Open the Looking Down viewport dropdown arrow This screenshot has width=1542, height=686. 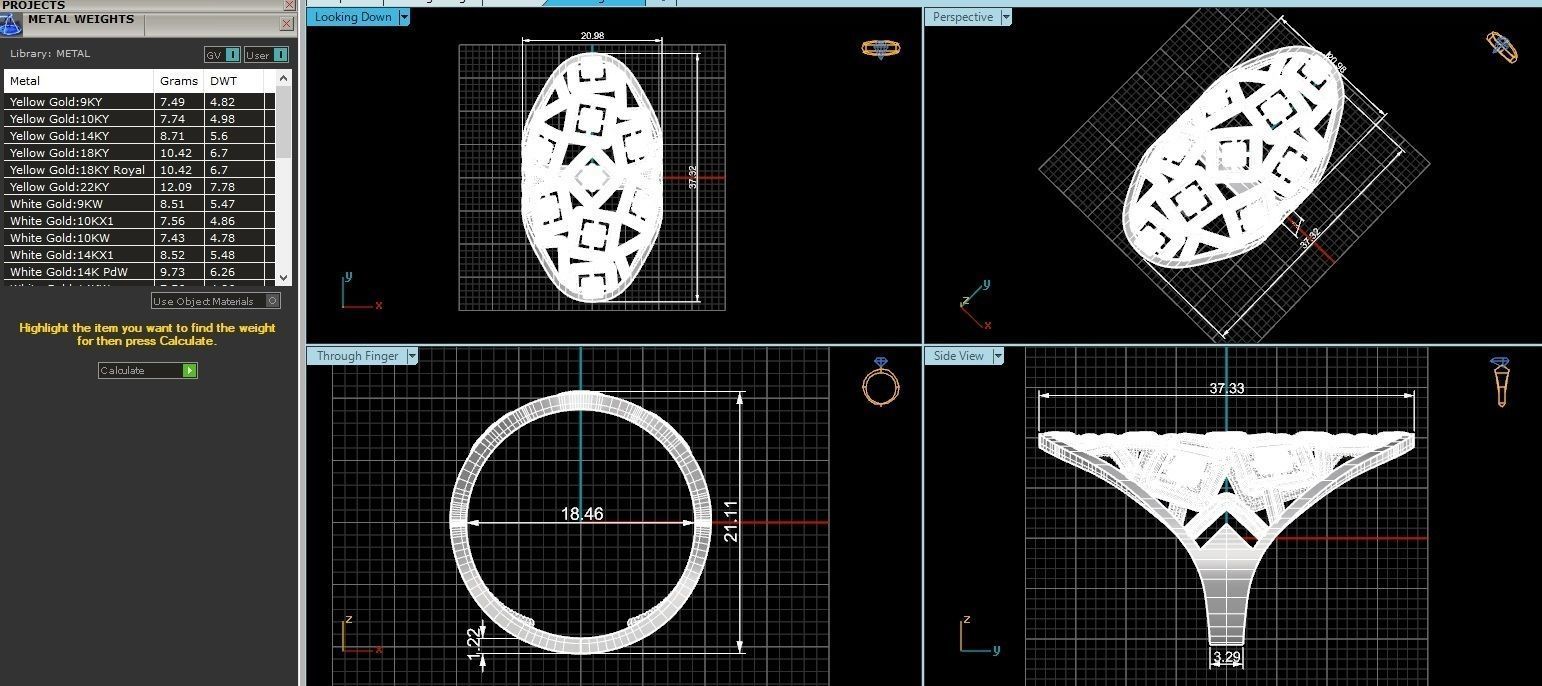tap(404, 17)
